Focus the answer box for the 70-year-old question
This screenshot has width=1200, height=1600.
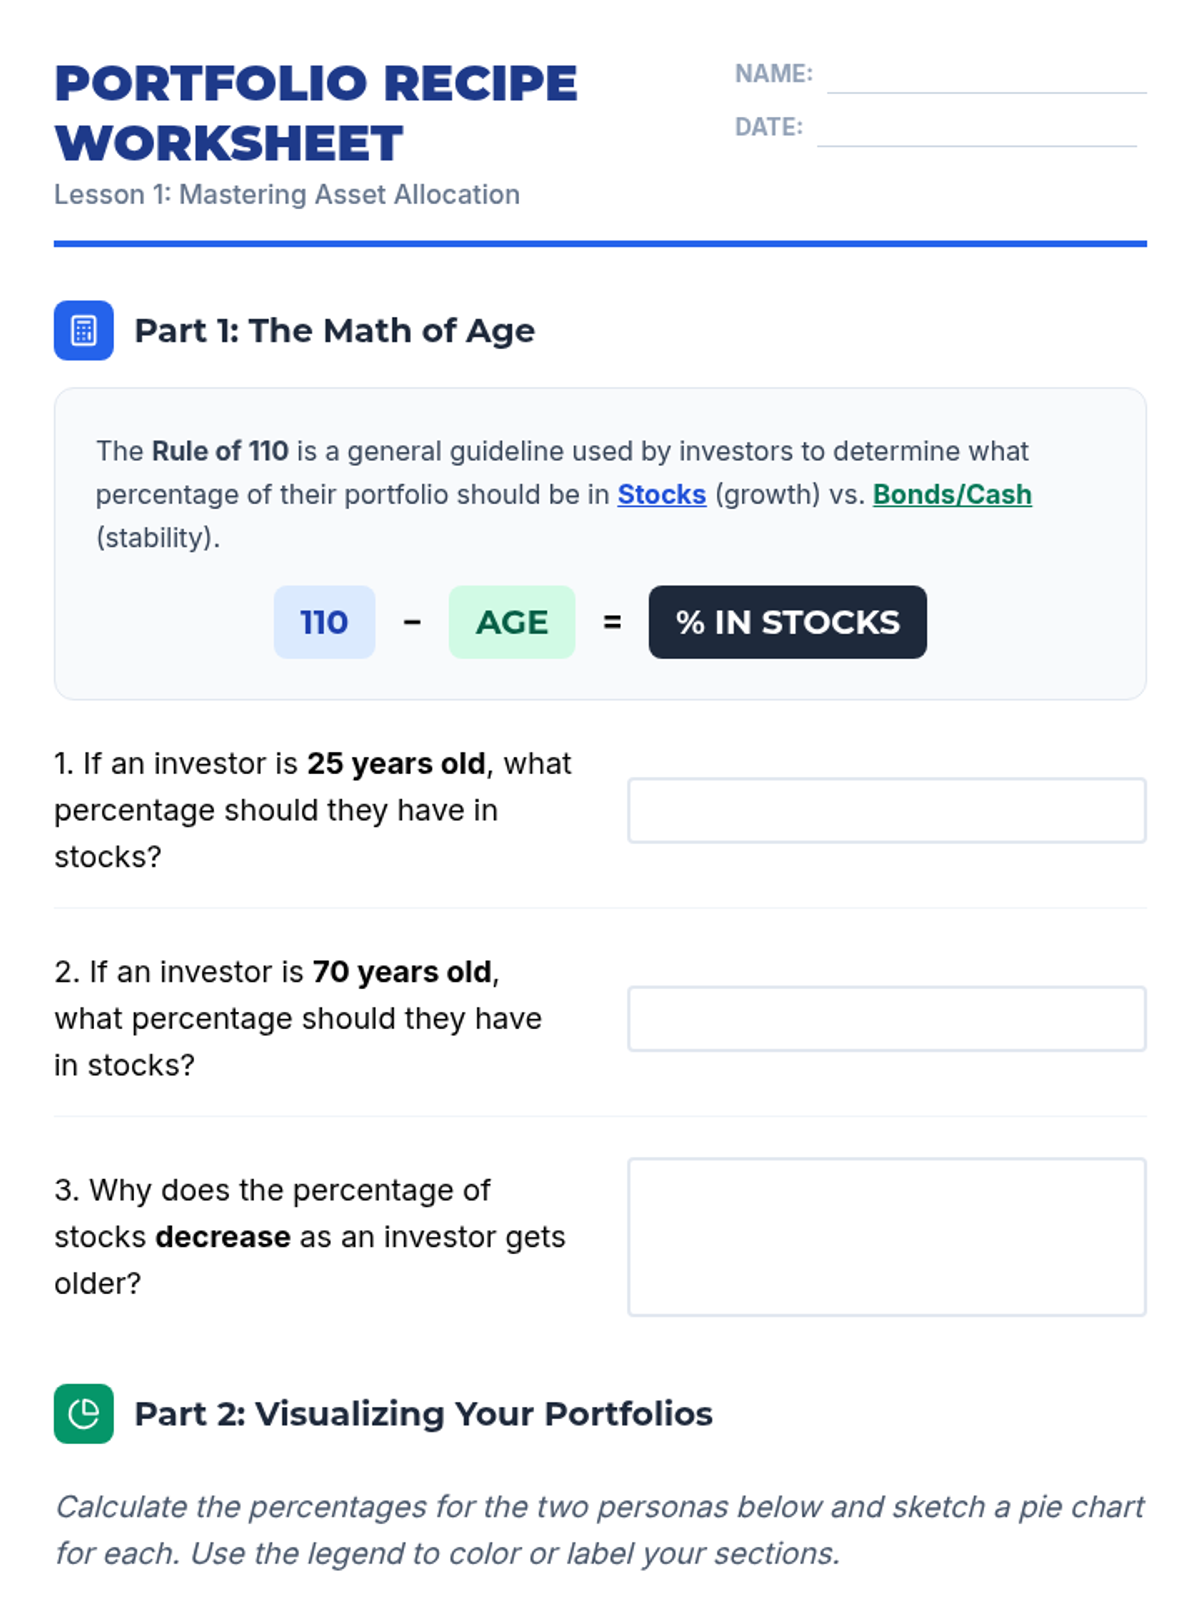[x=886, y=1018]
